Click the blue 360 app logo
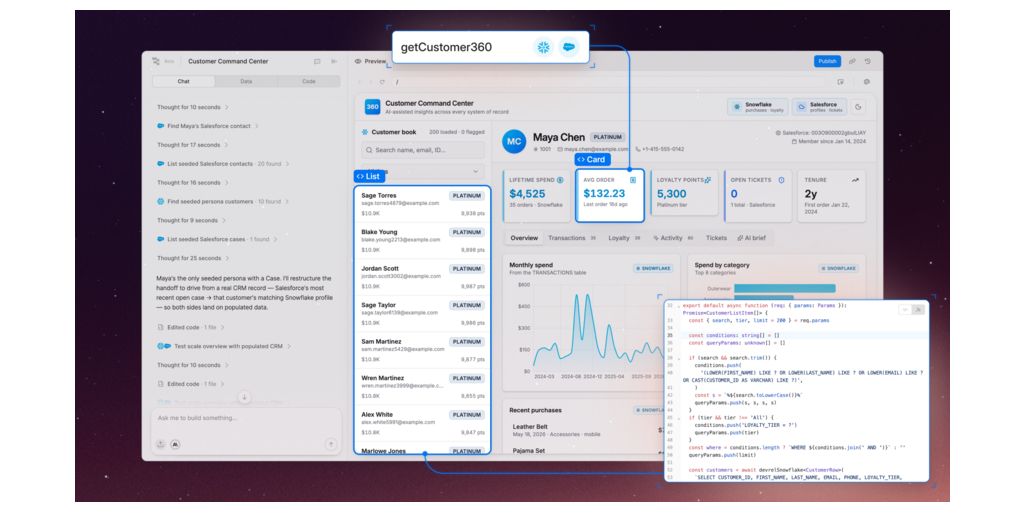The width and height of the screenshot is (1024, 512). point(372,106)
